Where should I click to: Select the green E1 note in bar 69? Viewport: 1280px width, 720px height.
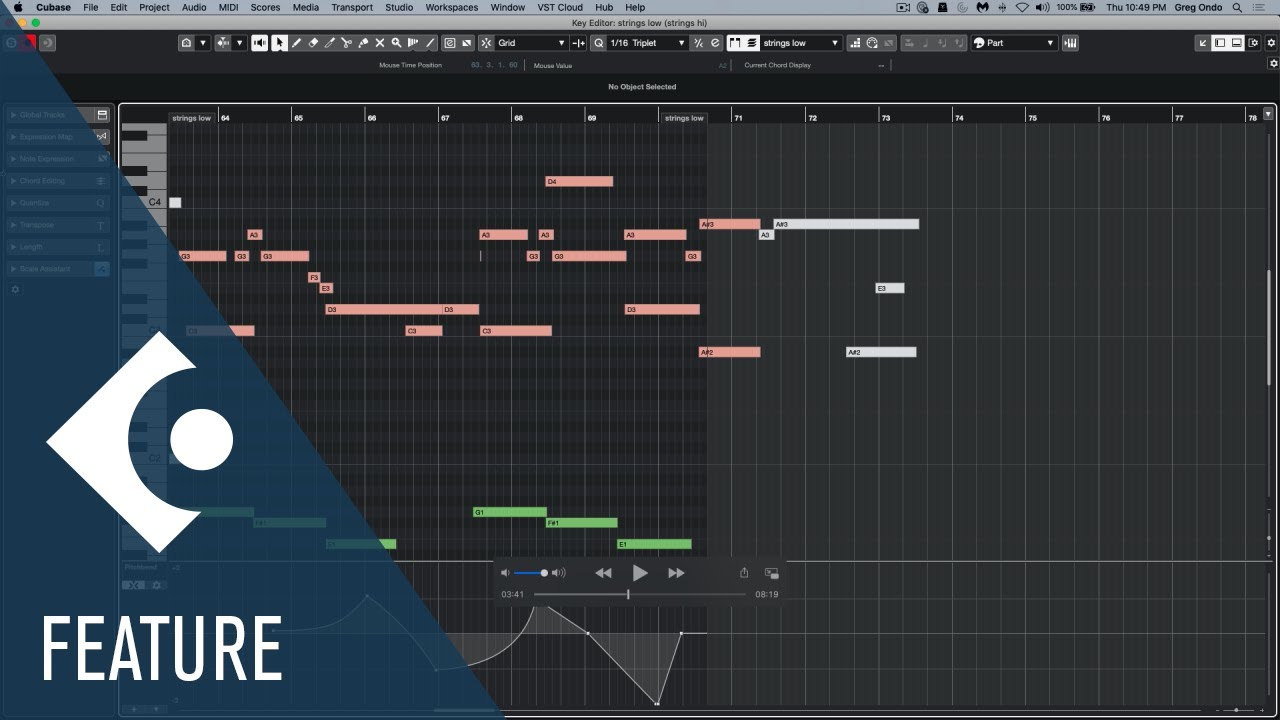654,544
